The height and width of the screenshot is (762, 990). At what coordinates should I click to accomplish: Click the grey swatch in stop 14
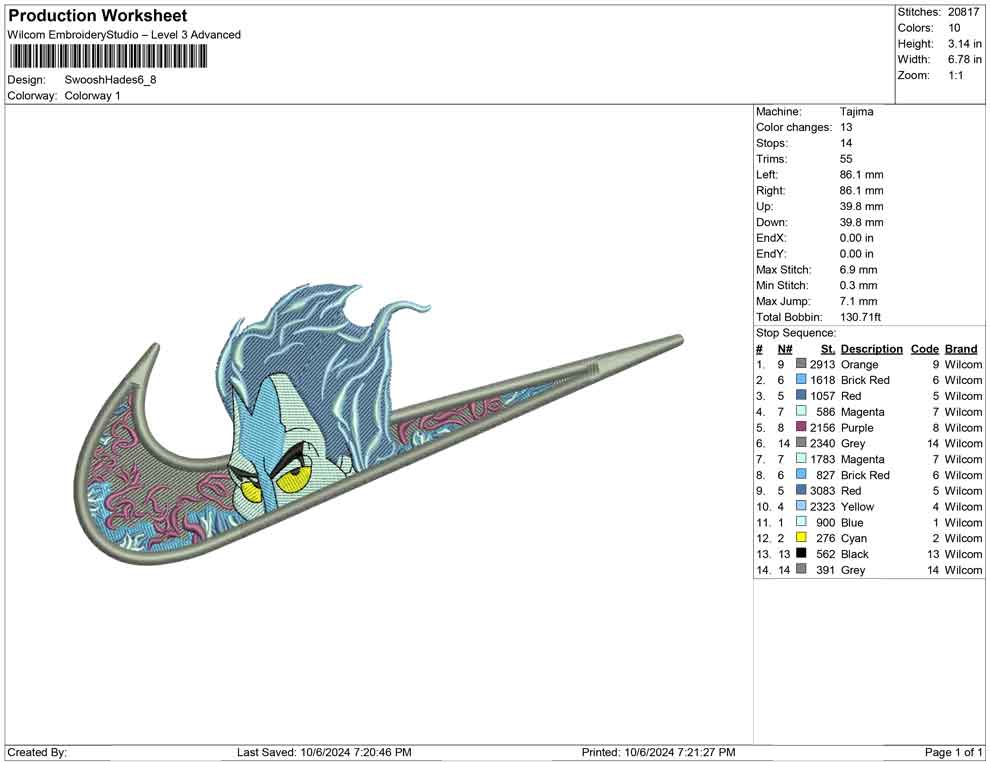(801, 570)
